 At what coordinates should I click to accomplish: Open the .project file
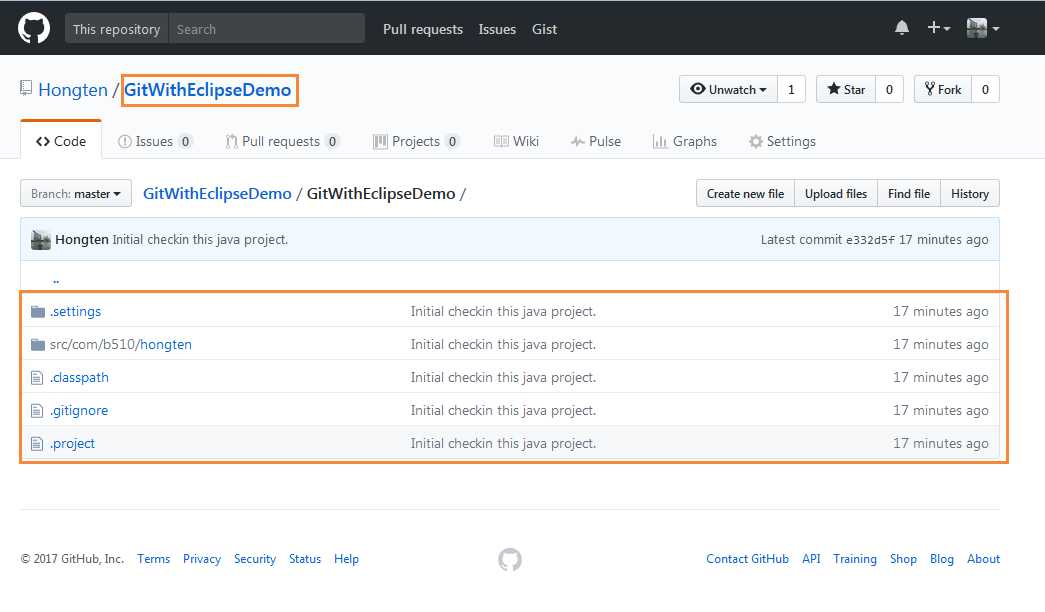click(72, 443)
